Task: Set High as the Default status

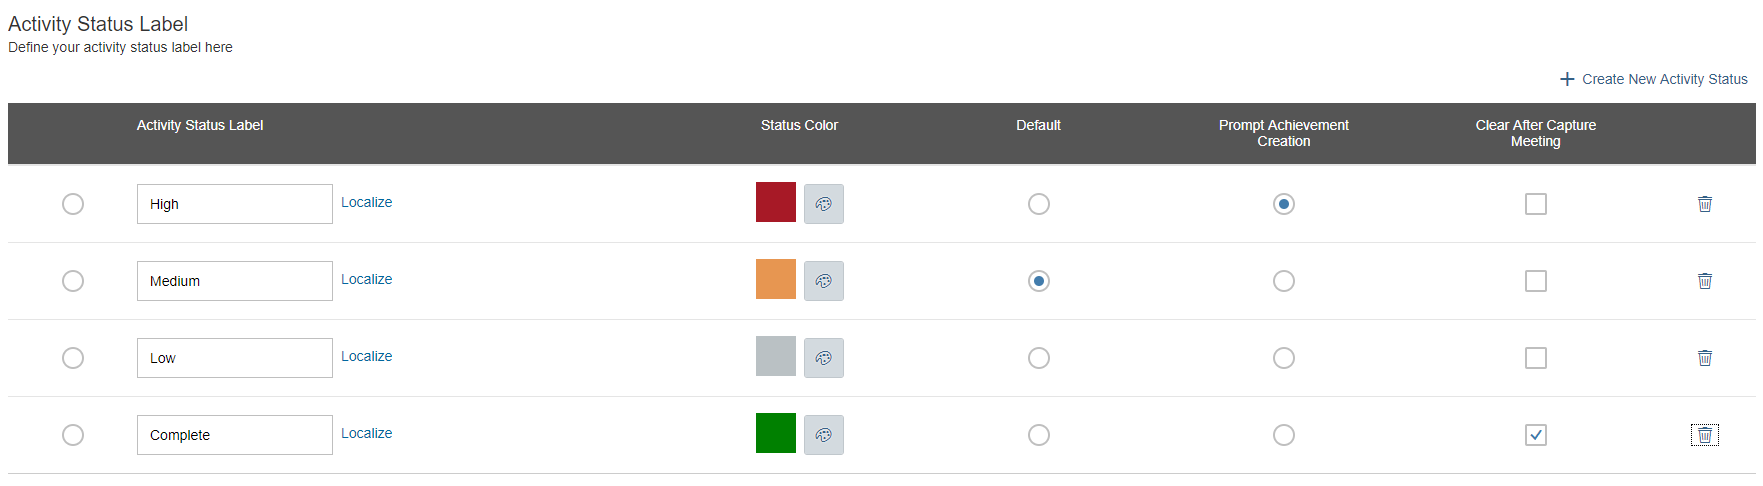Action: (1039, 204)
